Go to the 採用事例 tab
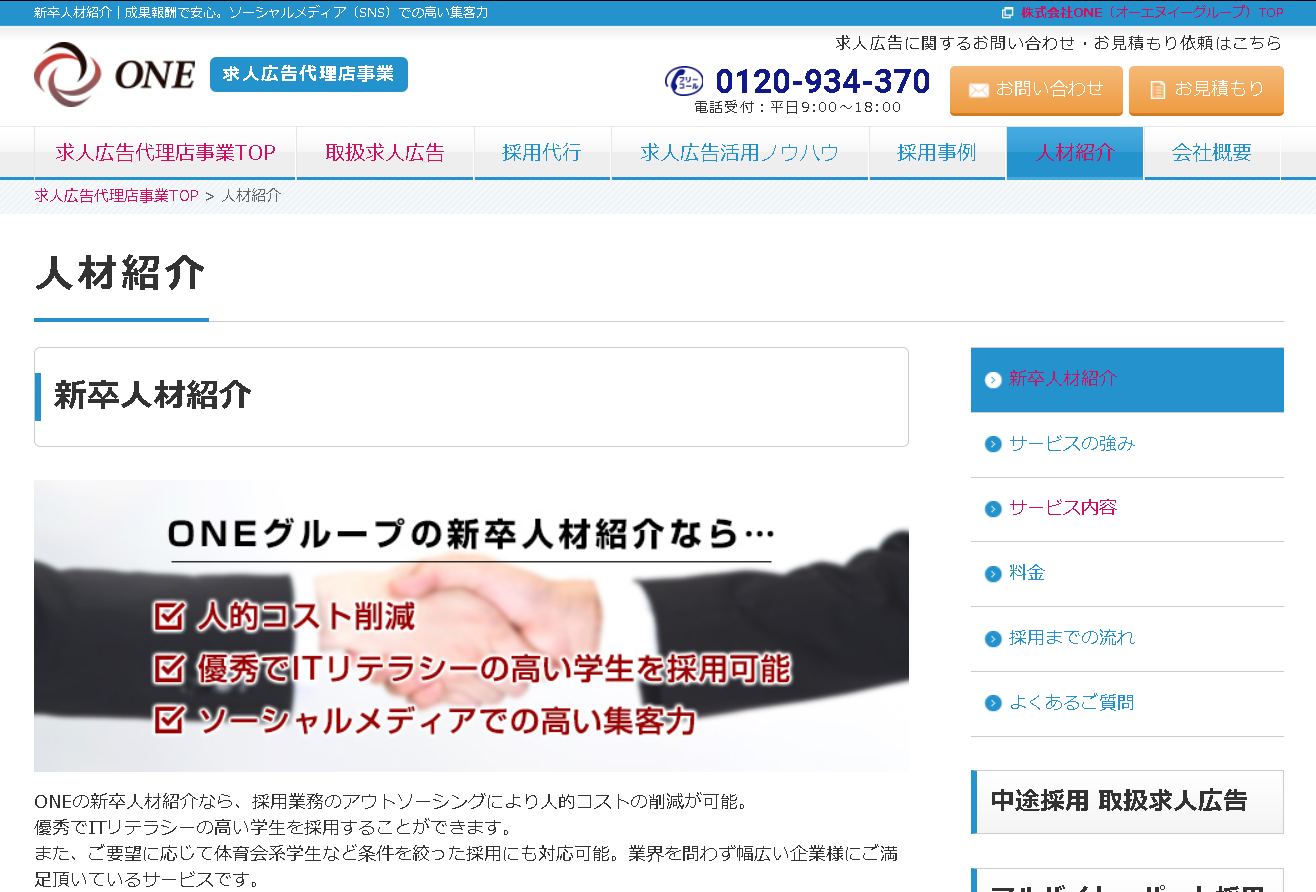Image resolution: width=1316 pixels, height=892 pixels. click(937, 153)
